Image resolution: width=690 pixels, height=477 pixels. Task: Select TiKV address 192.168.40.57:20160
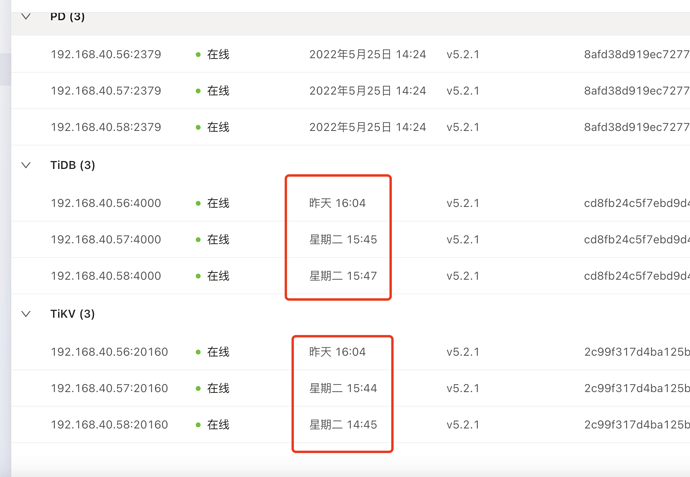point(109,388)
